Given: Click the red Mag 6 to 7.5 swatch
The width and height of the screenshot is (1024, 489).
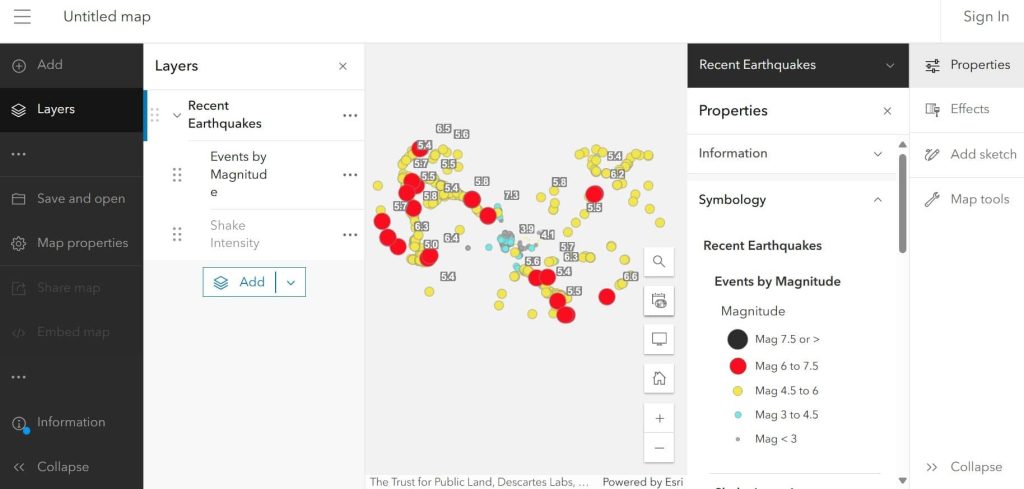Looking at the screenshot, I should pos(737,366).
